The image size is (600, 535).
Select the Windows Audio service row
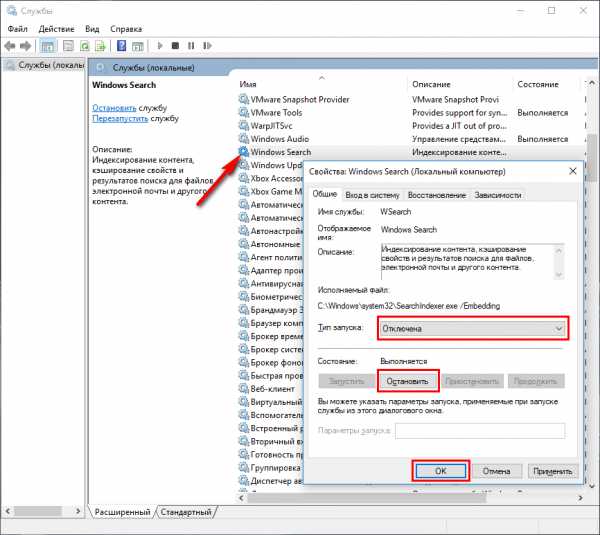(x=411, y=139)
